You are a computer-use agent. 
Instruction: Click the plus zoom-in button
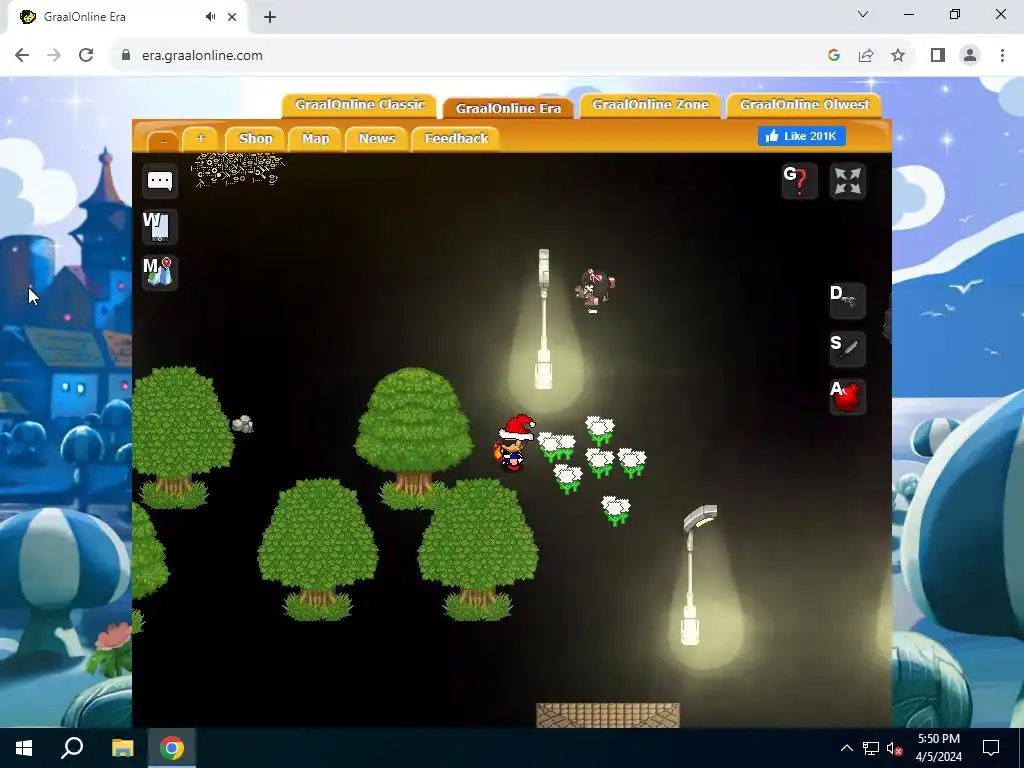point(200,138)
